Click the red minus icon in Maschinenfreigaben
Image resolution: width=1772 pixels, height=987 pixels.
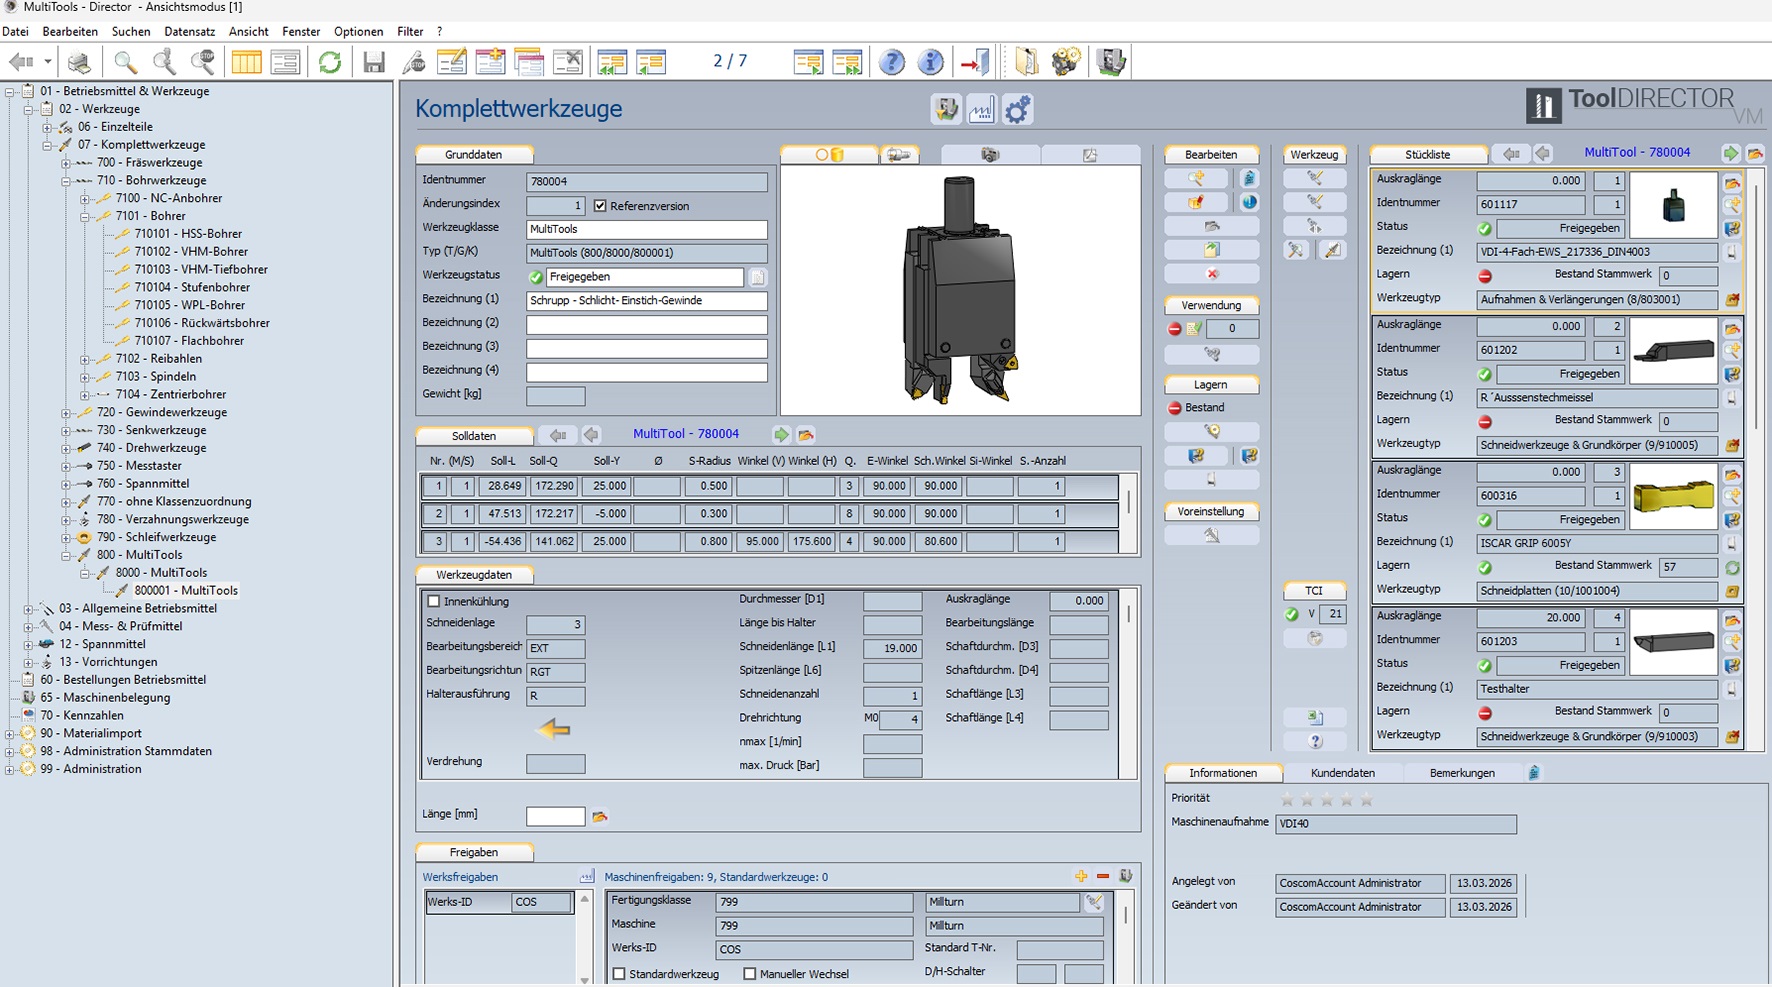point(1103,876)
